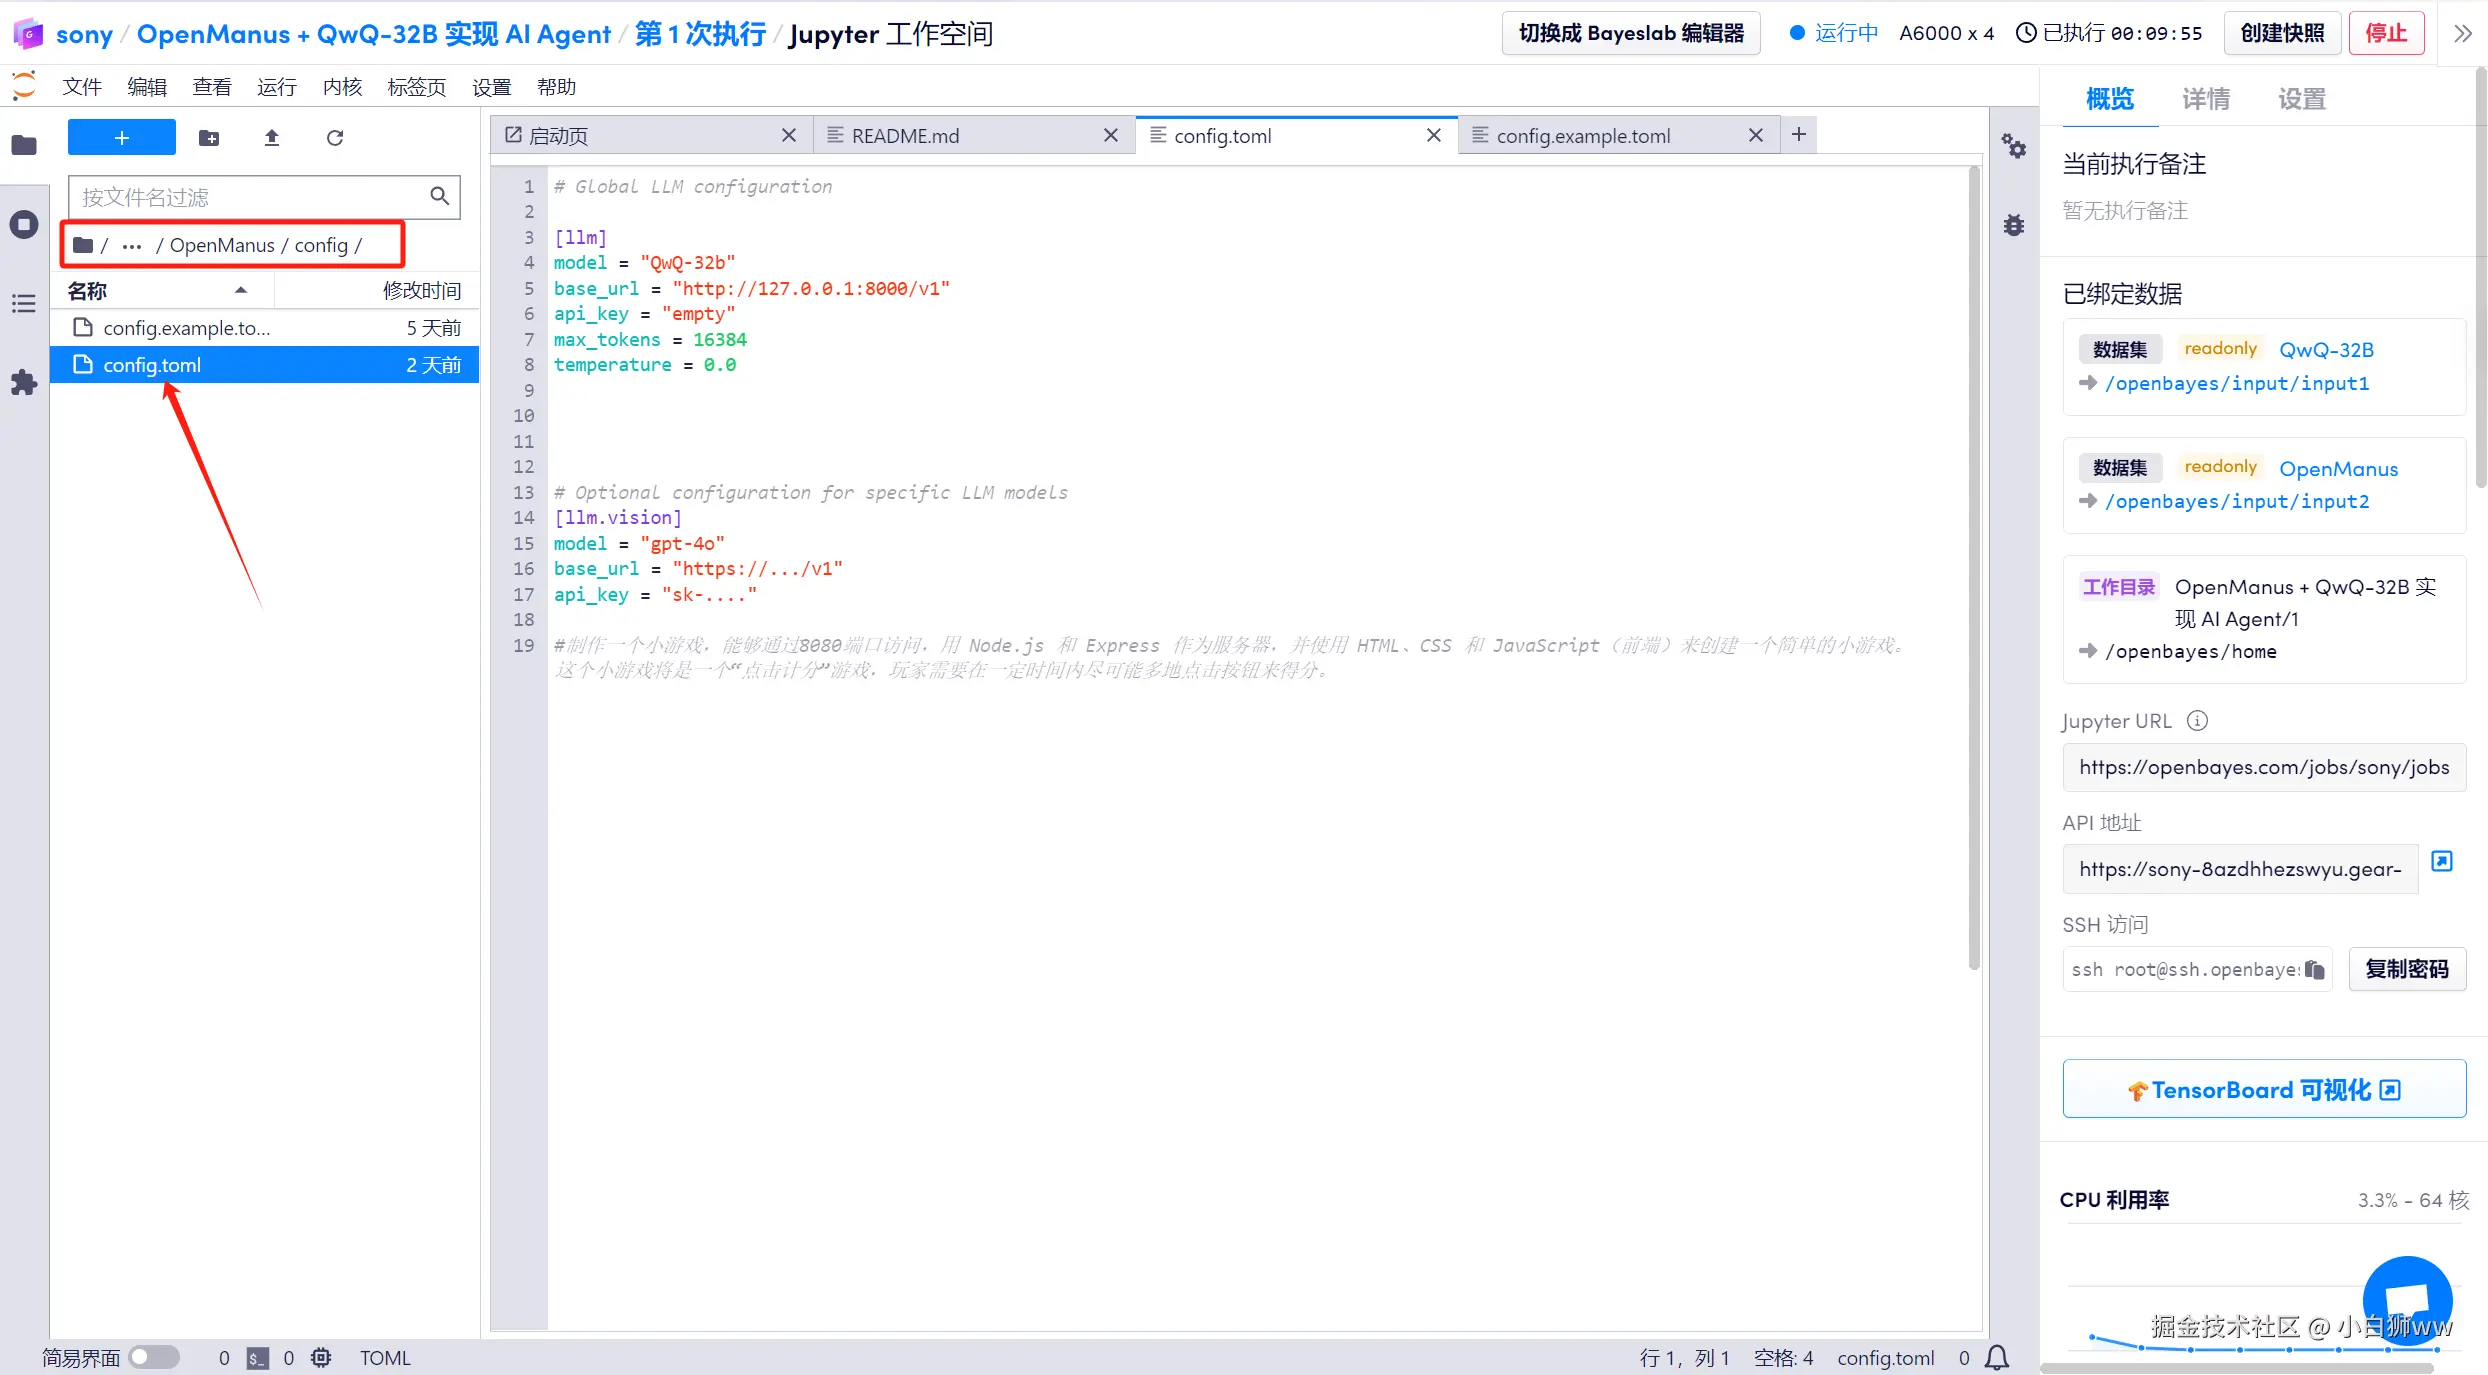Open the property inspector gears icon
This screenshot has height=1375, width=2488.
(x=2013, y=148)
